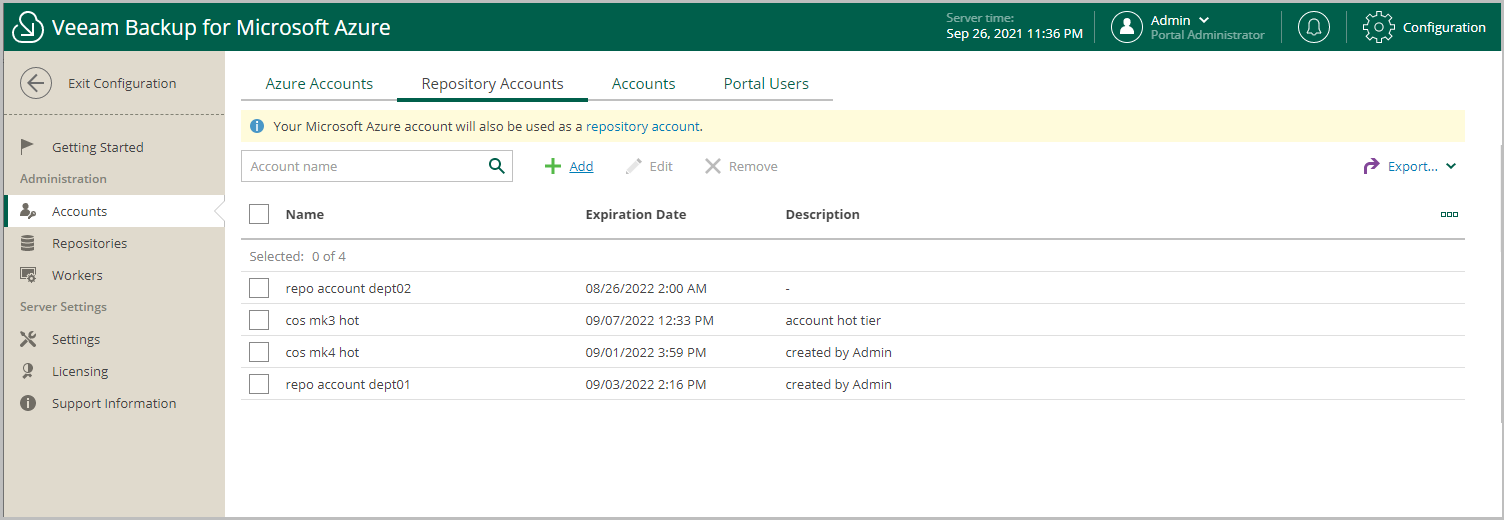Click date 09/01/2022 3:59 PM
The image size is (1504, 520).
[646, 352]
